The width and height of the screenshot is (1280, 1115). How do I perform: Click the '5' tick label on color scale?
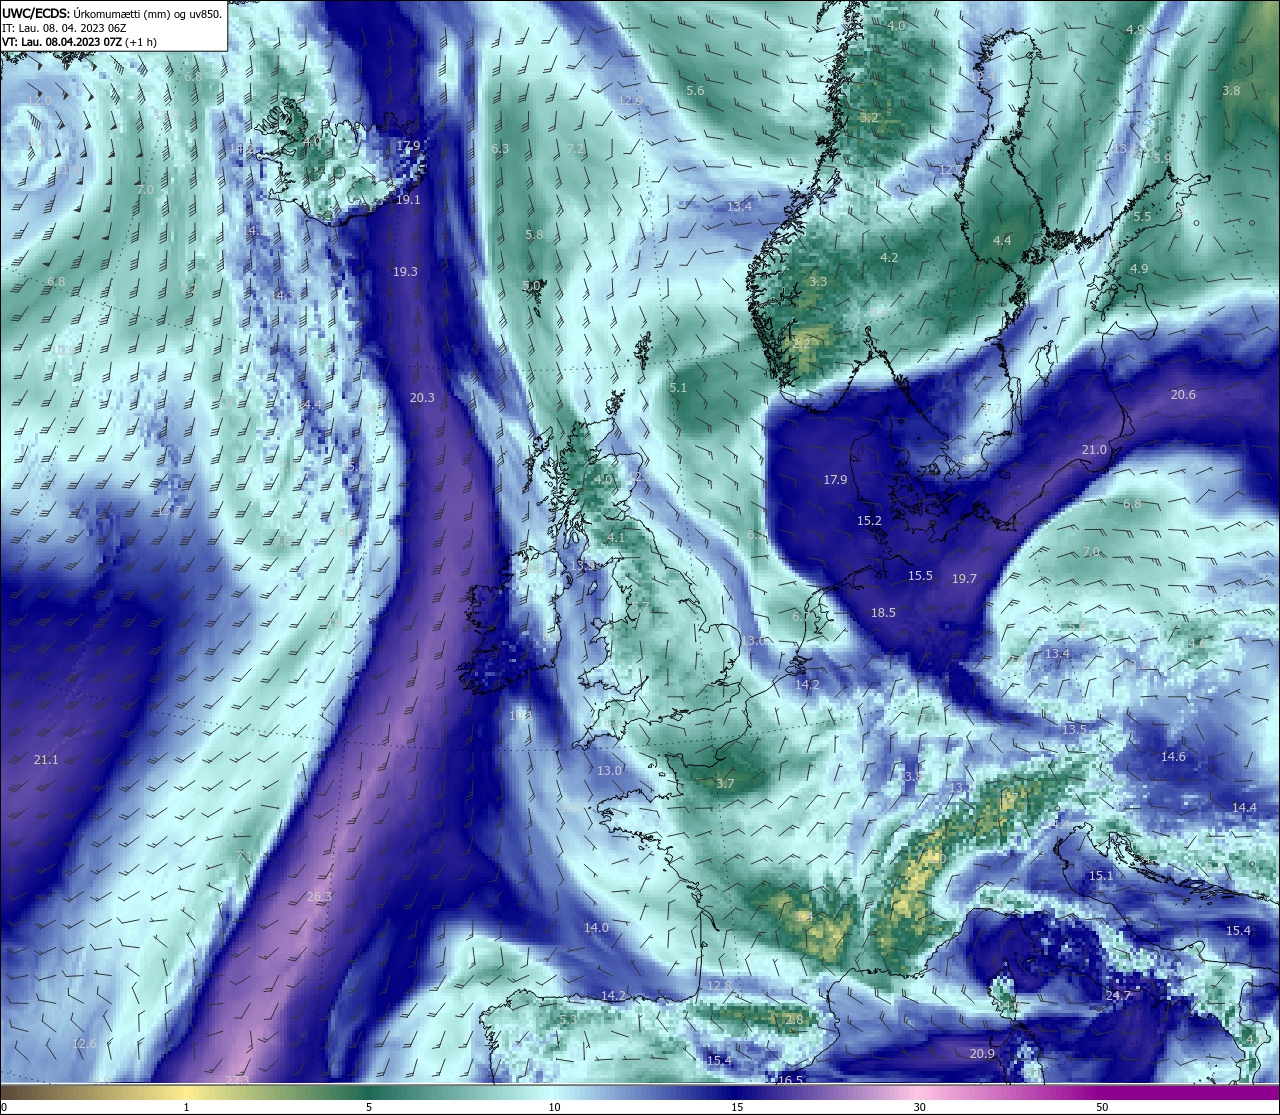pyautogui.click(x=369, y=1107)
